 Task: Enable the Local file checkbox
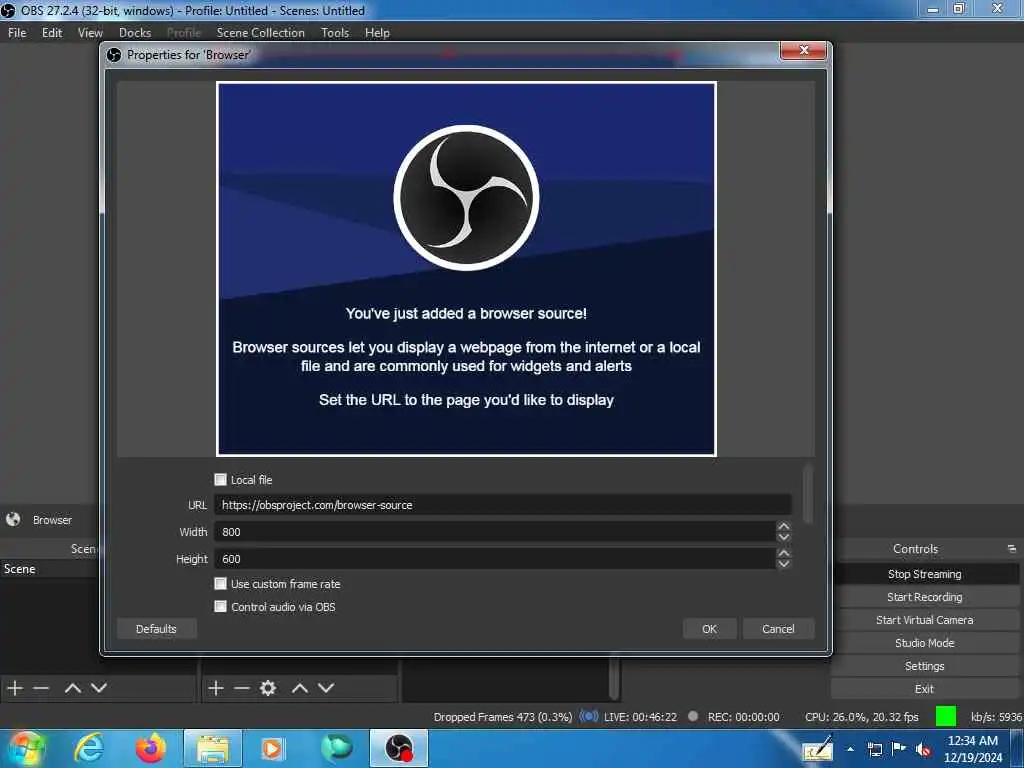(x=221, y=479)
